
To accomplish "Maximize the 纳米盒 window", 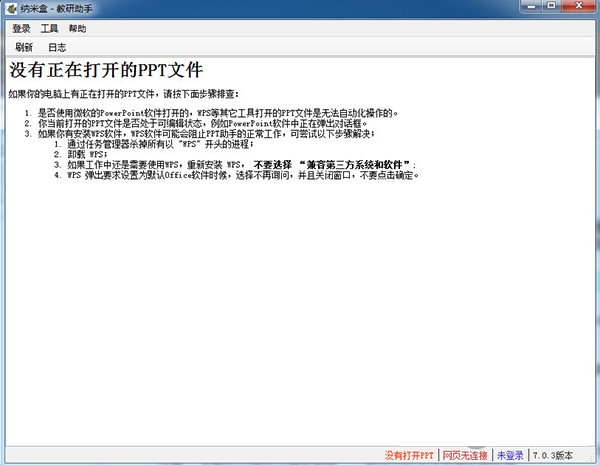I will pyautogui.click(x=553, y=9).
